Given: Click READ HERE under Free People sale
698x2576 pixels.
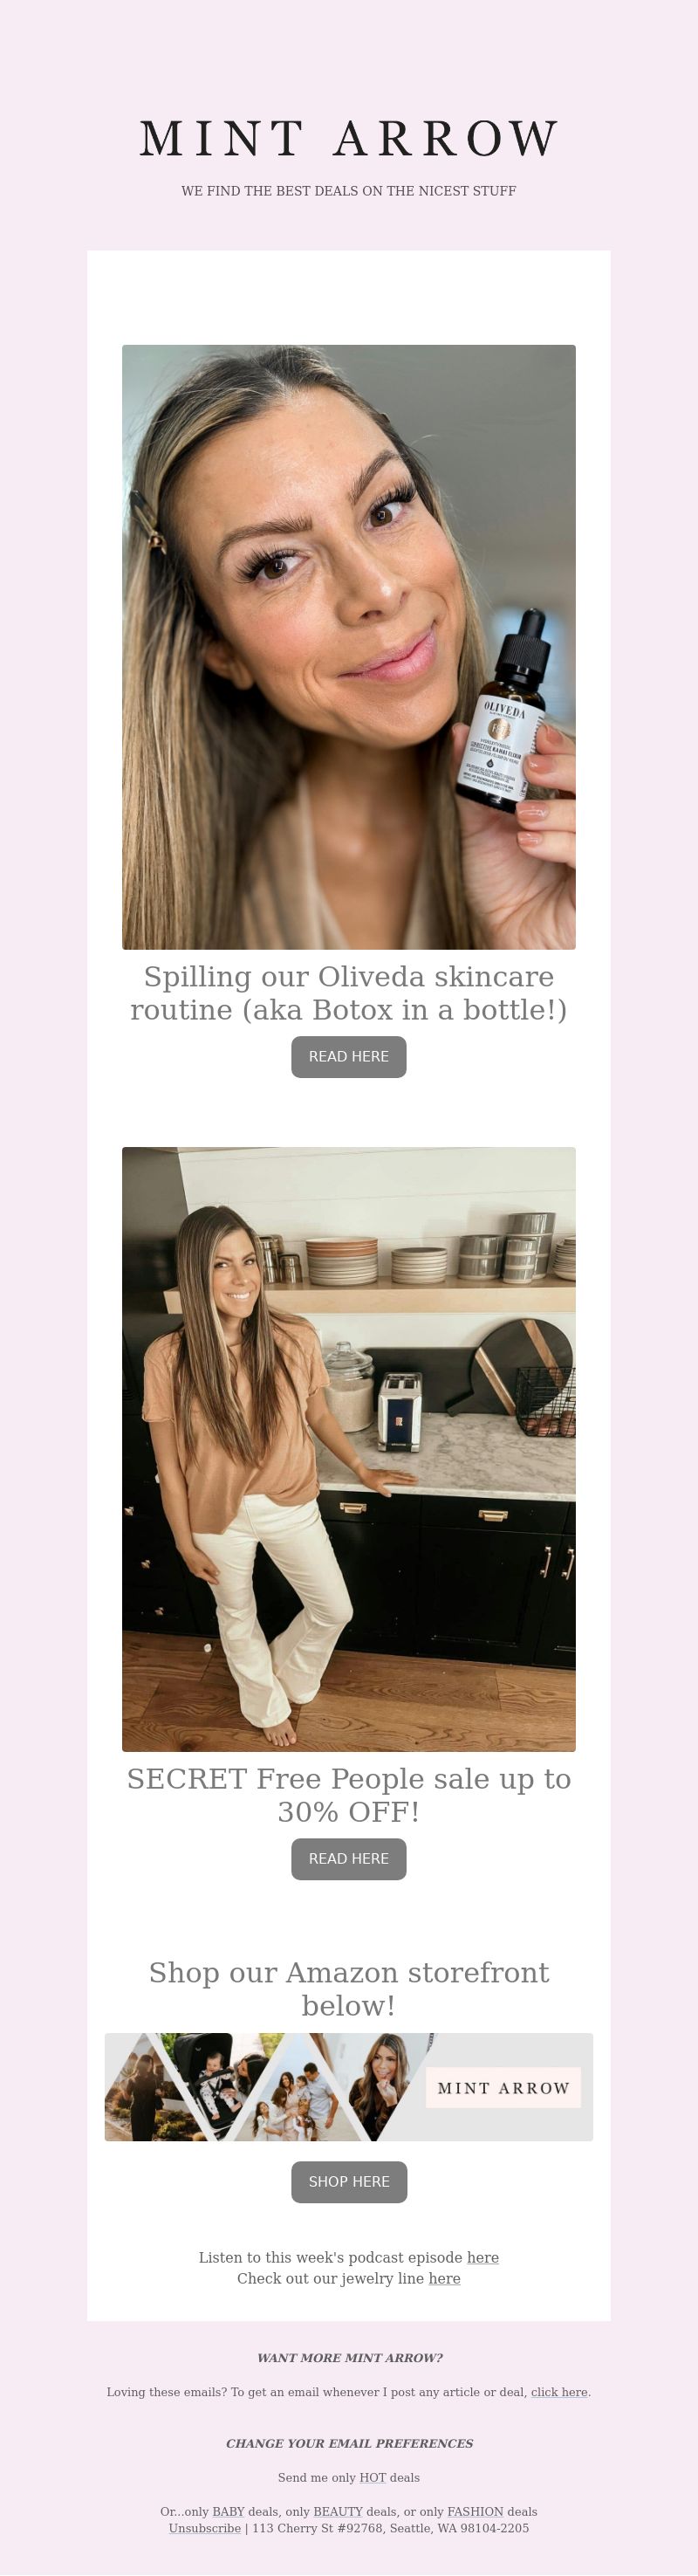Looking at the screenshot, I should 348,1859.
